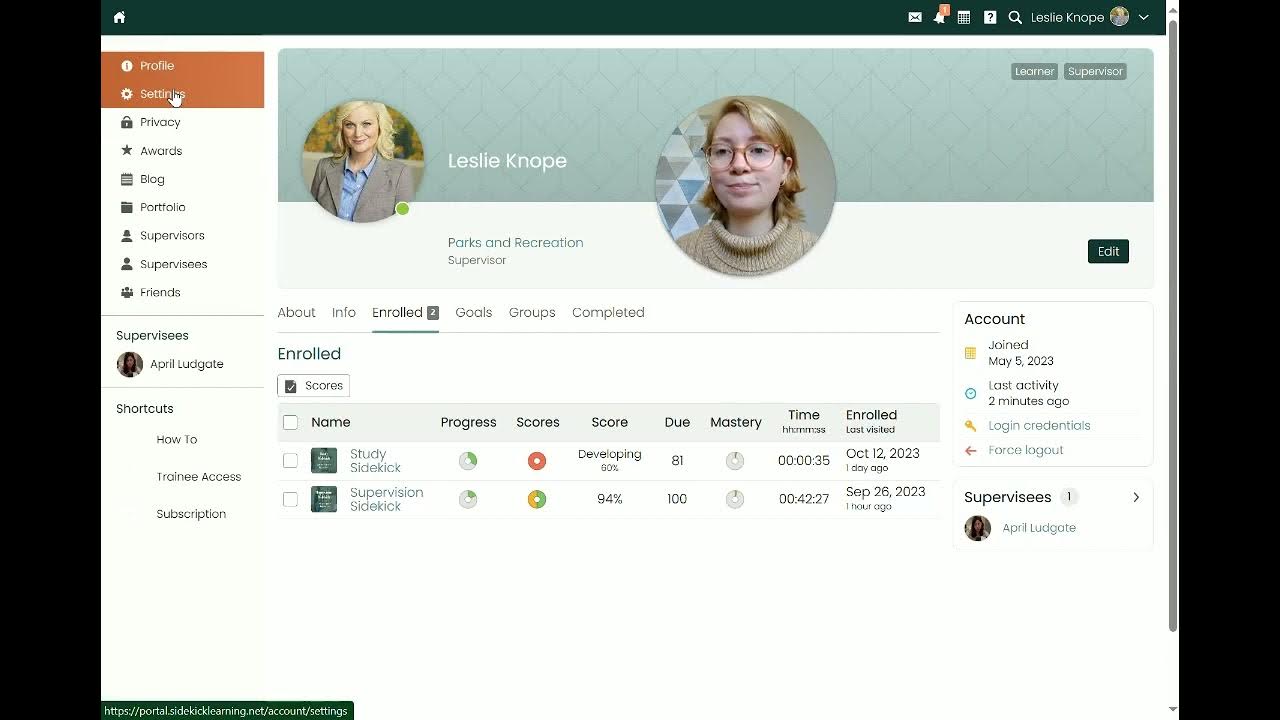
Task: Switch to the Info tab
Action: pyautogui.click(x=344, y=312)
